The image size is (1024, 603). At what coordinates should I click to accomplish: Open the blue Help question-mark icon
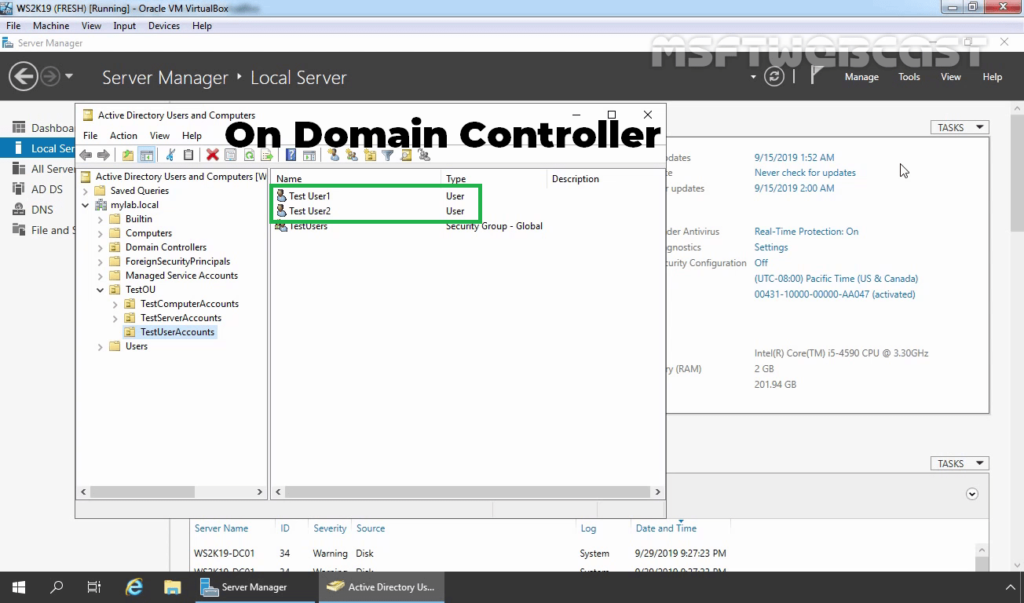click(x=291, y=155)
